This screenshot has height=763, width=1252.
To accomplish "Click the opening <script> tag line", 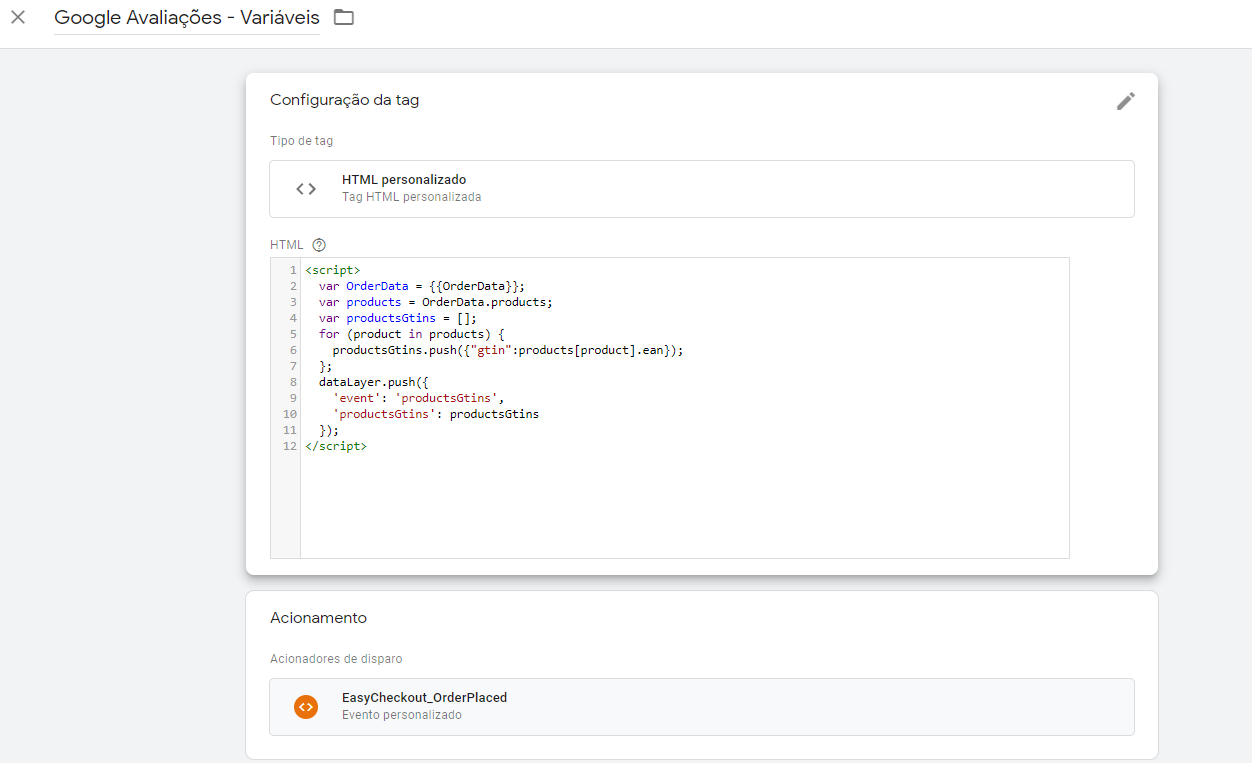I will coord(333,270).
